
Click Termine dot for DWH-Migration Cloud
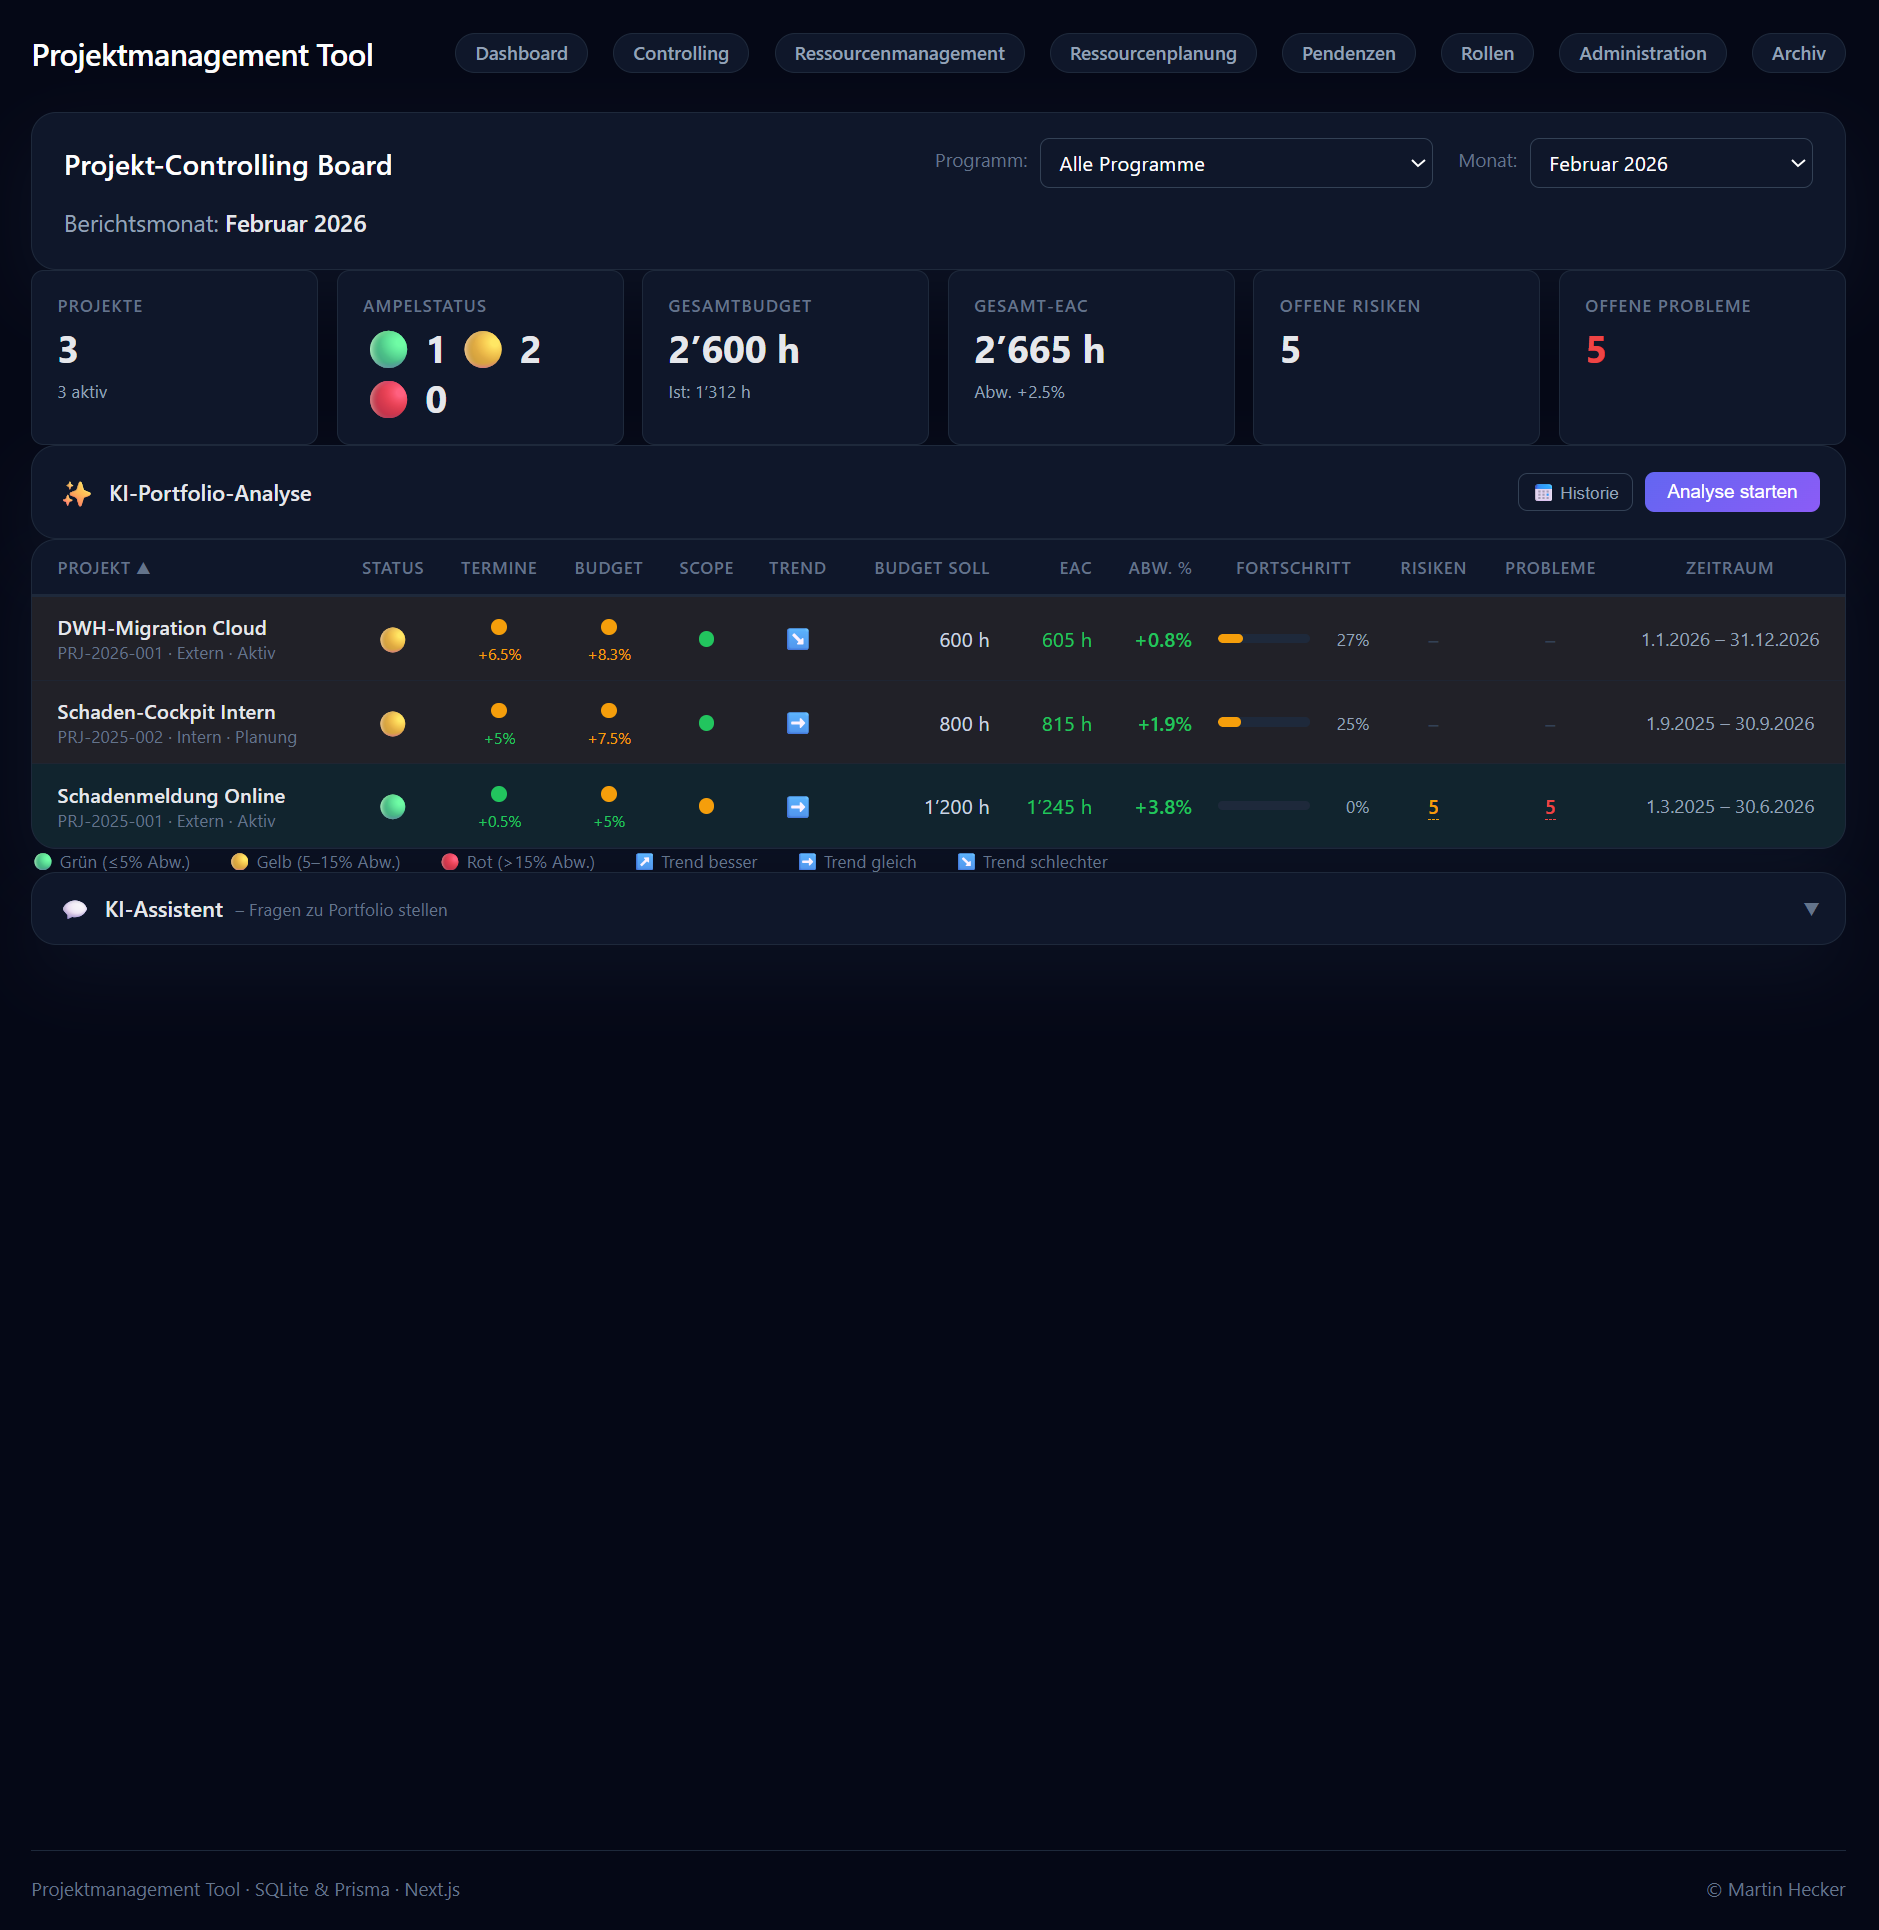pos(499,627)
